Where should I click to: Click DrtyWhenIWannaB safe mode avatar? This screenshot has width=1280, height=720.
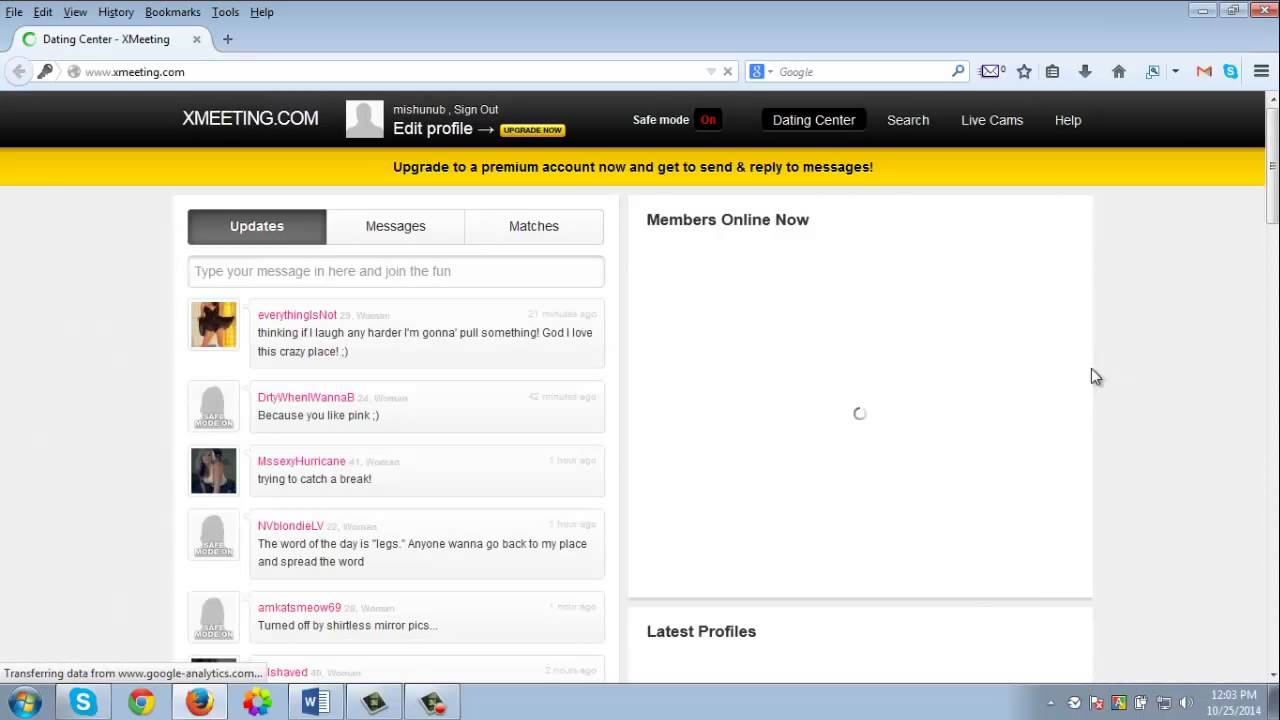click(214, 407)
